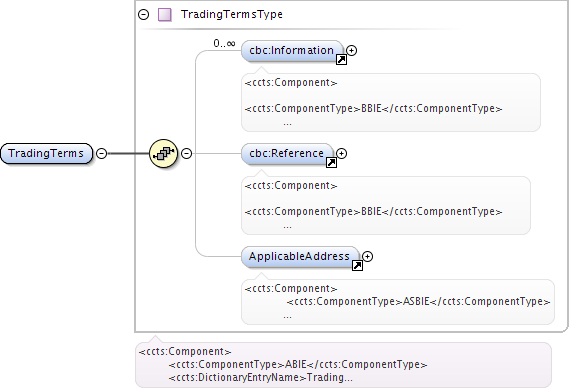
Task: Select the ApplicableAddress element
Action: (300, 257)
